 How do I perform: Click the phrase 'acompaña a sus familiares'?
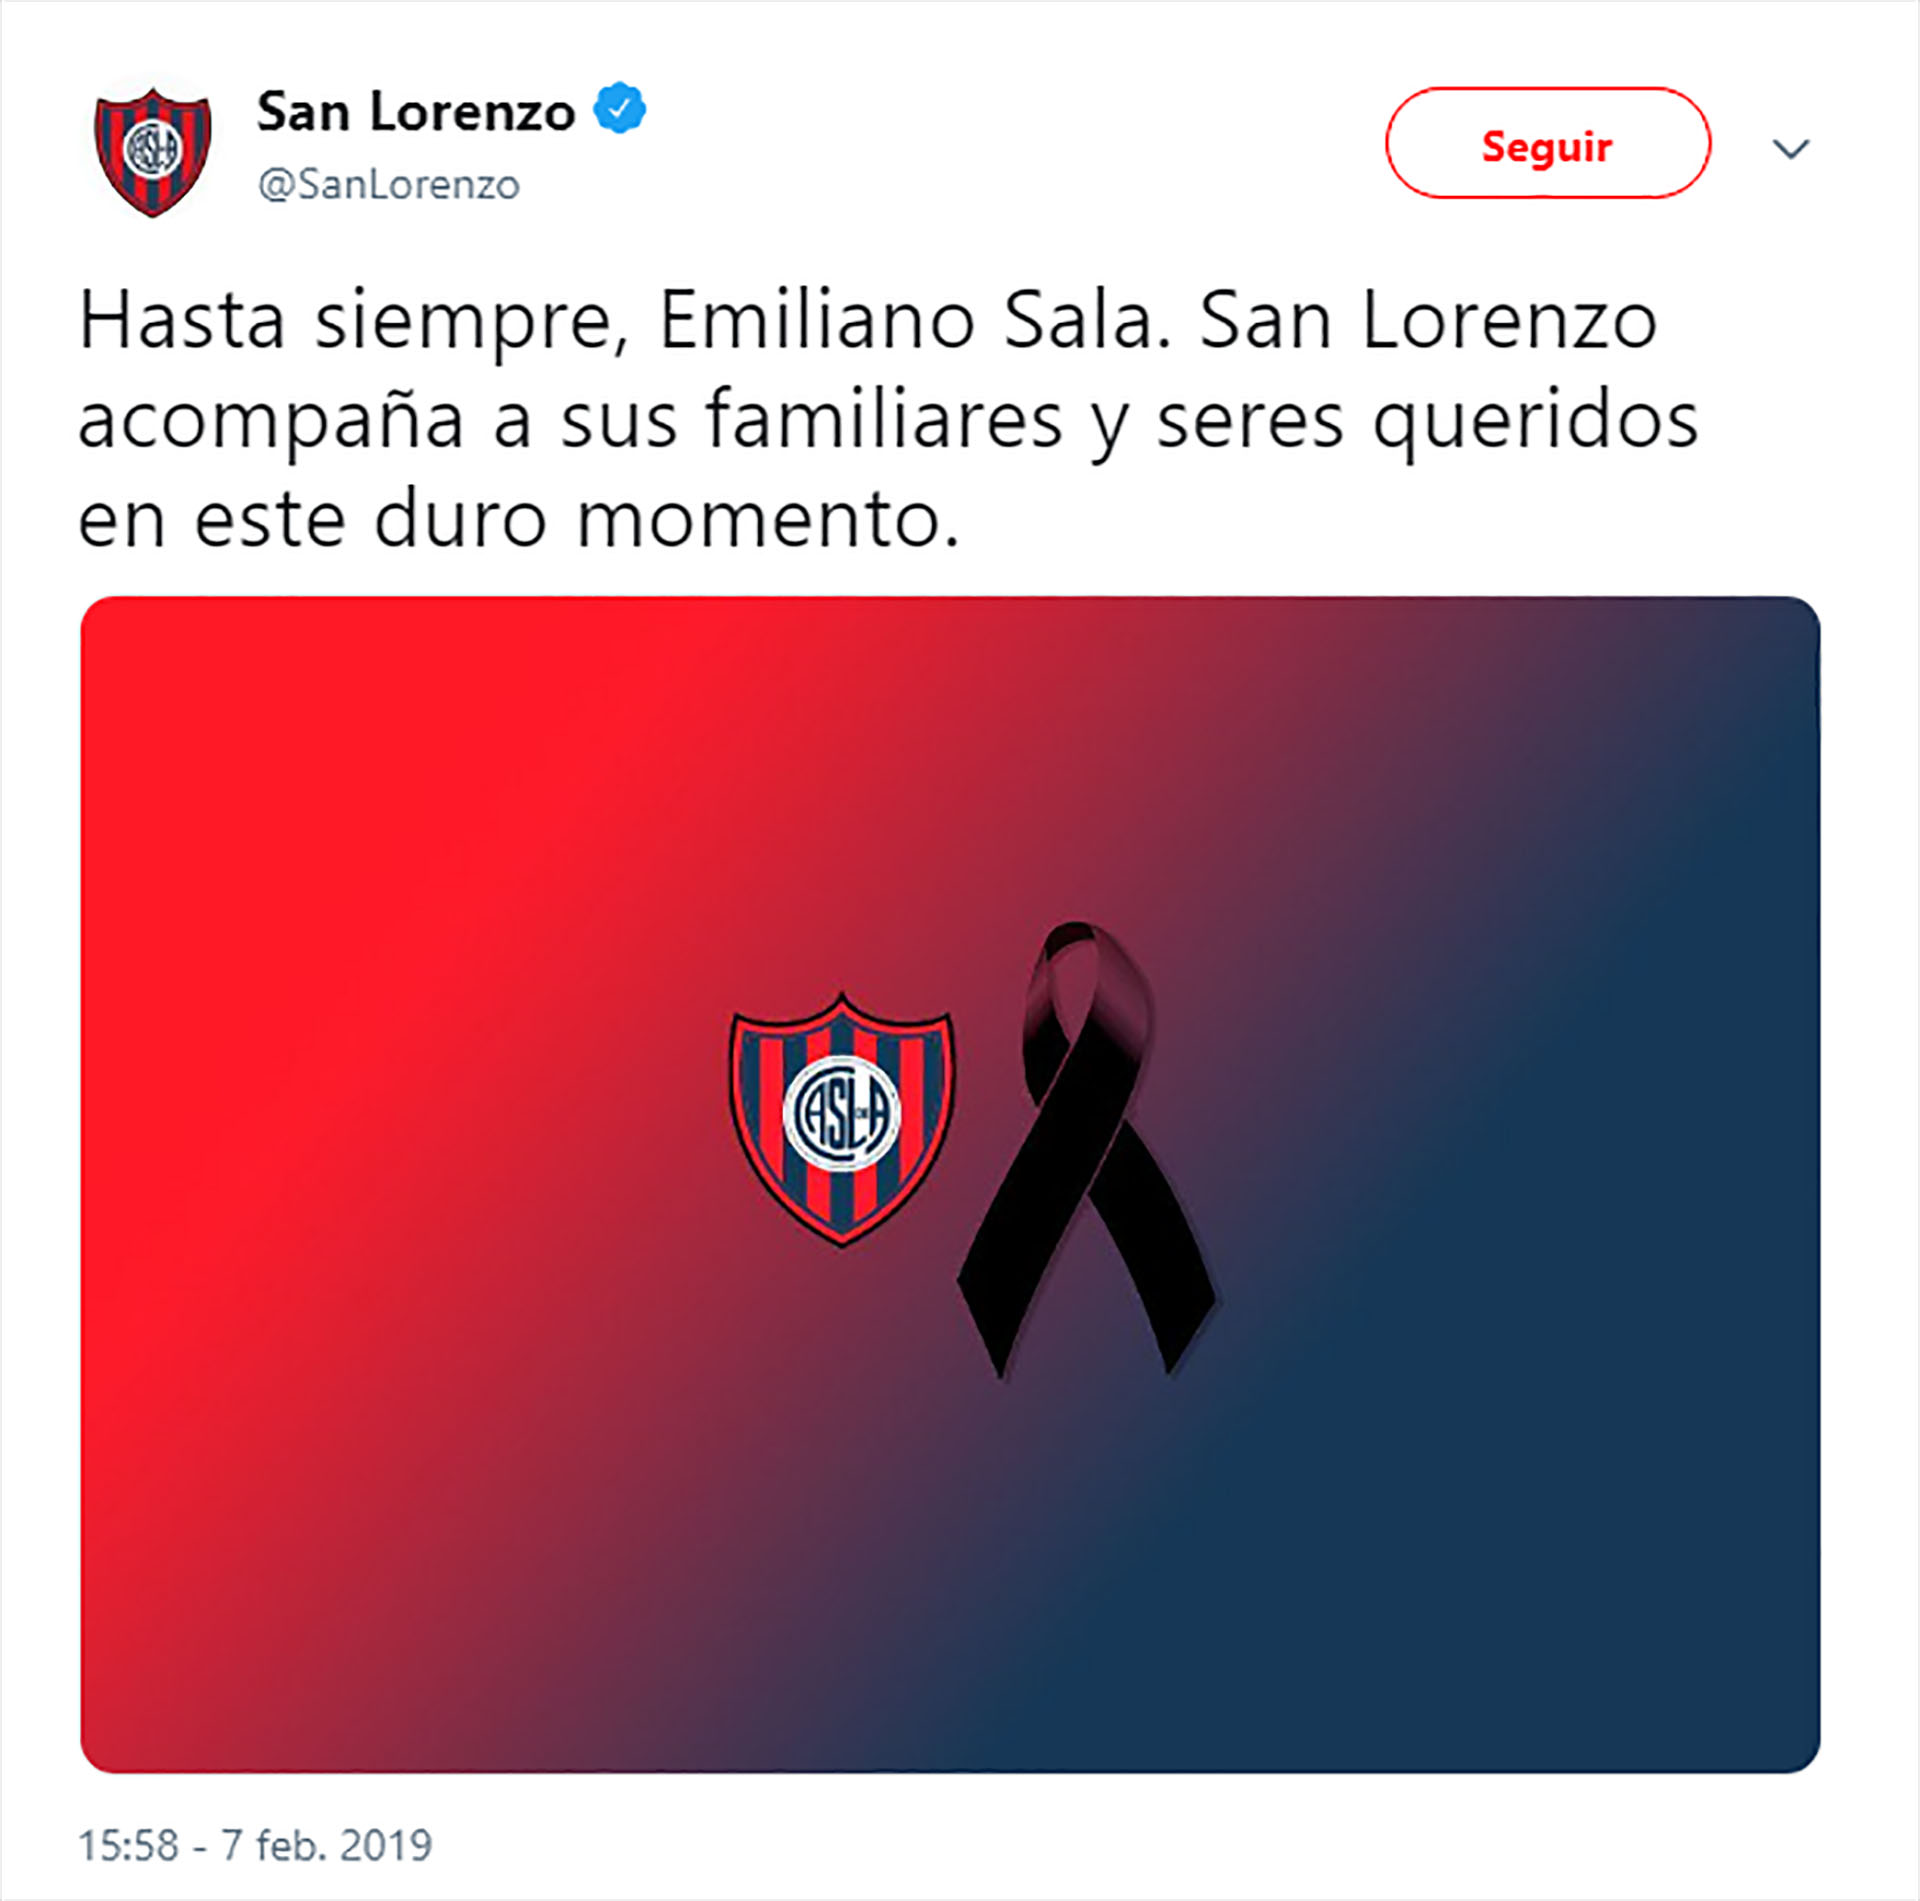click(570, 420)
